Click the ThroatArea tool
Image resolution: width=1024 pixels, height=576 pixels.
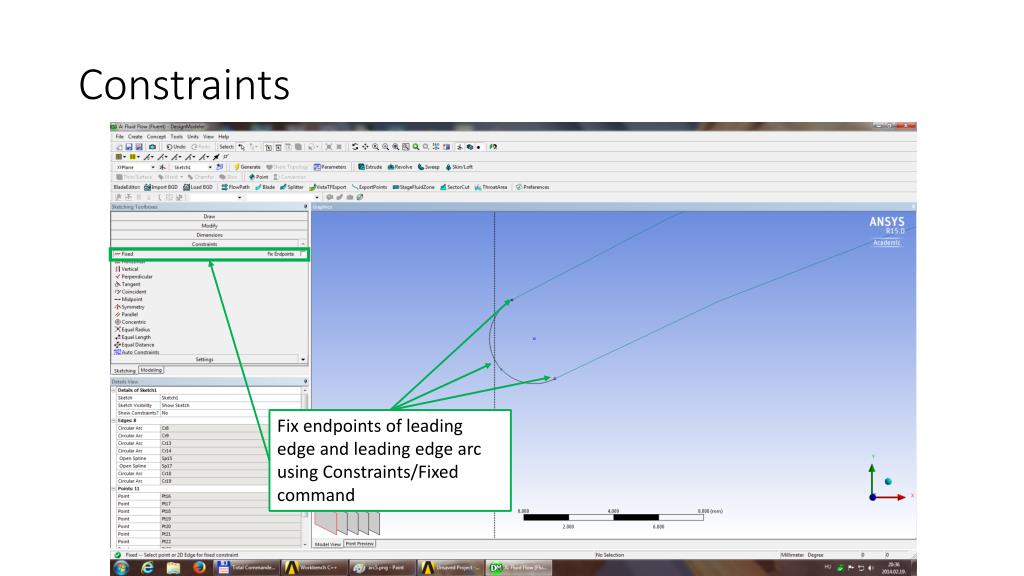pos(490,187)
